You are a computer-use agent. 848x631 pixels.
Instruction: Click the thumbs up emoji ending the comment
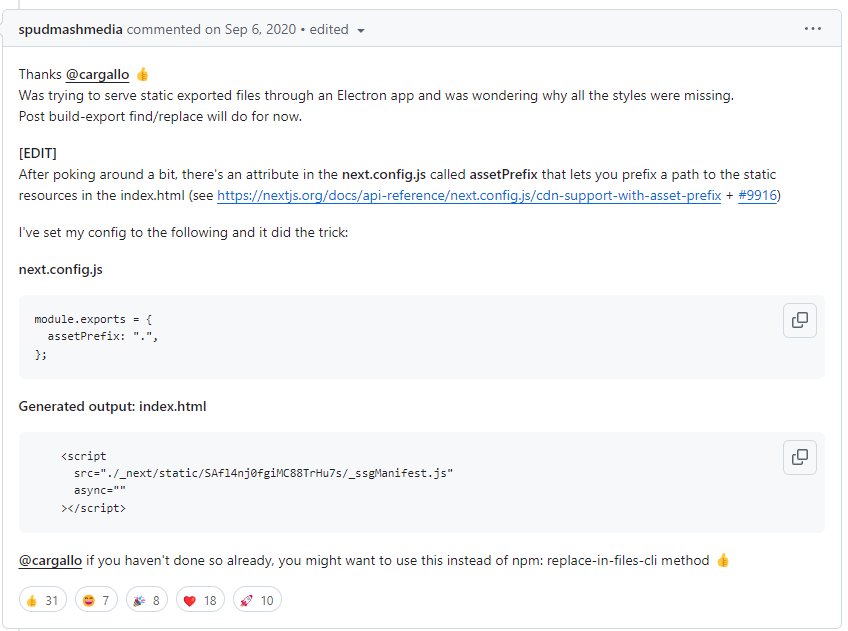(x=723, y=561)
